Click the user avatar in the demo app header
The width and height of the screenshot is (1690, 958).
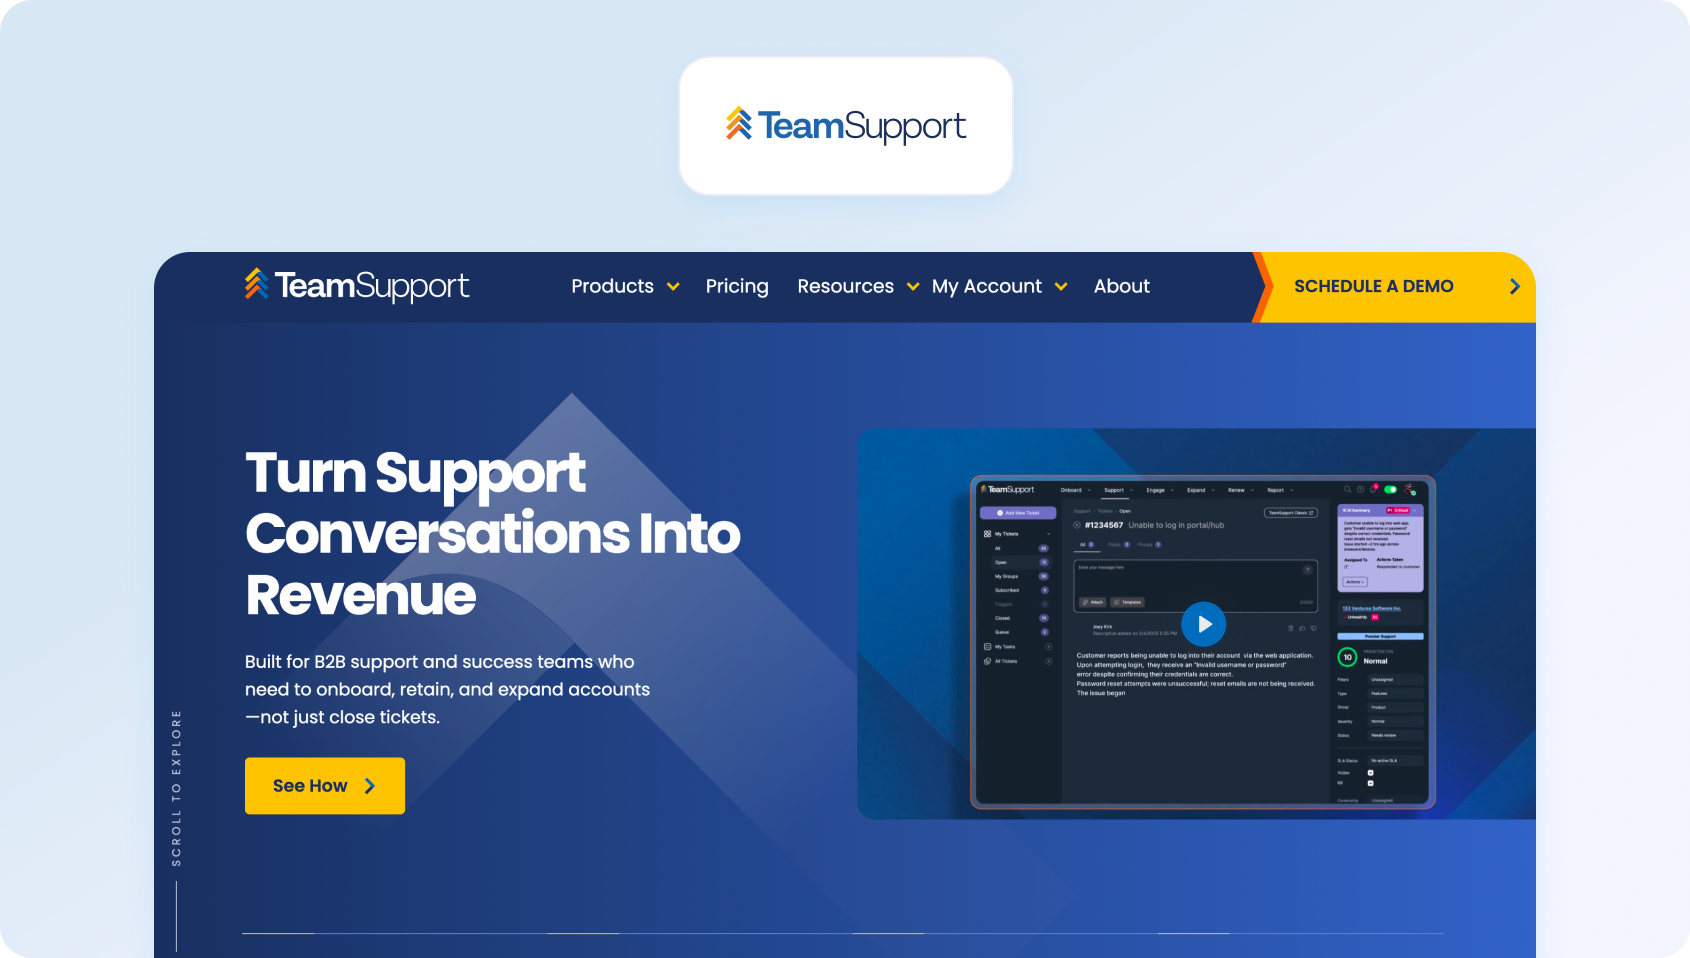coord(1409,490)
